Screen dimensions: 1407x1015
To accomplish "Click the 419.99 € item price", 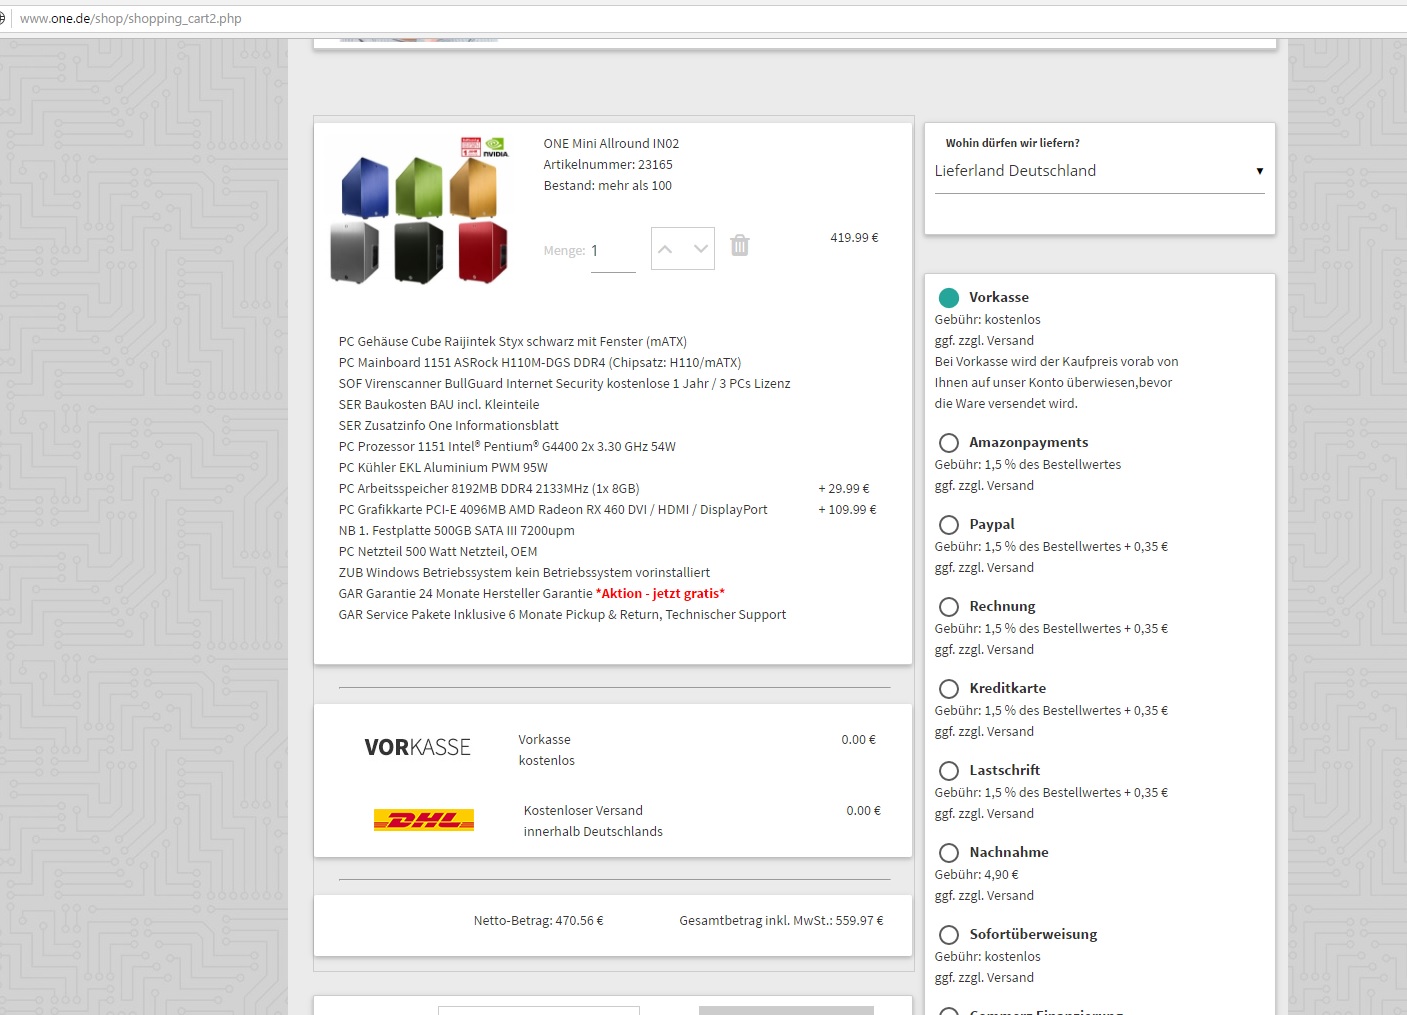I will [854, 238].
